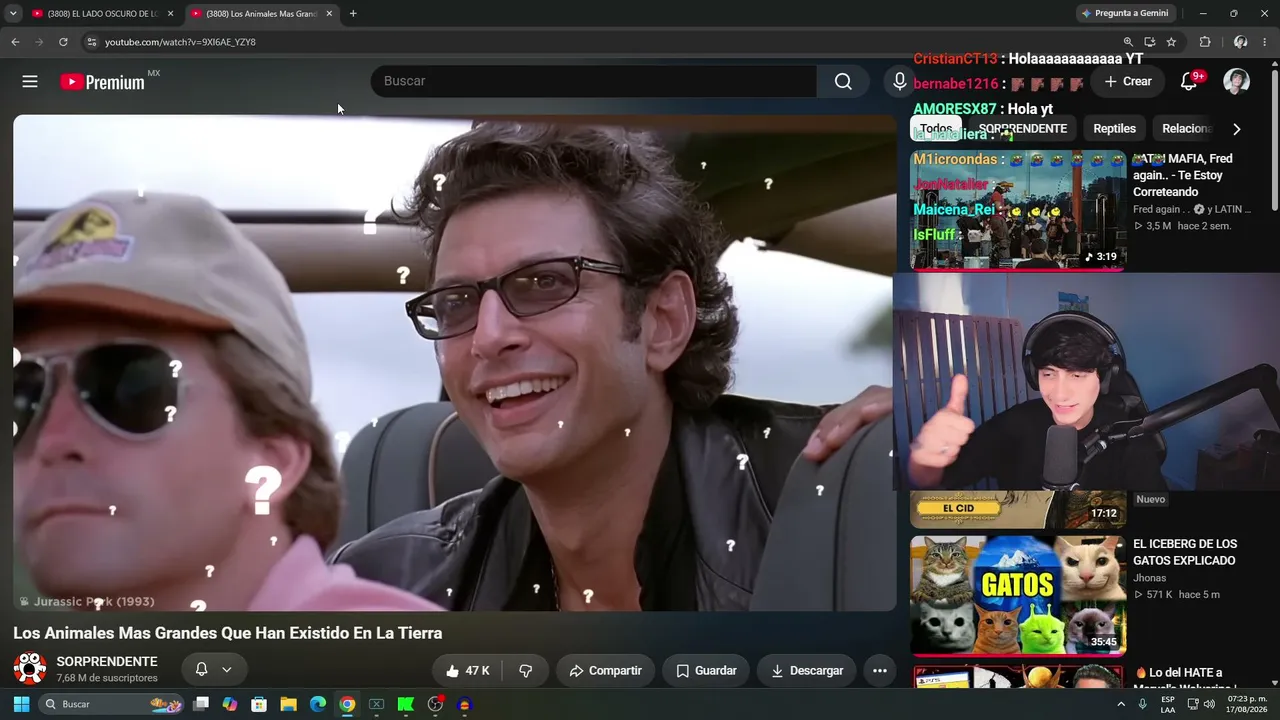Show hidden system tray icons
This screenshot has width=1280, height=720.
1121,704
